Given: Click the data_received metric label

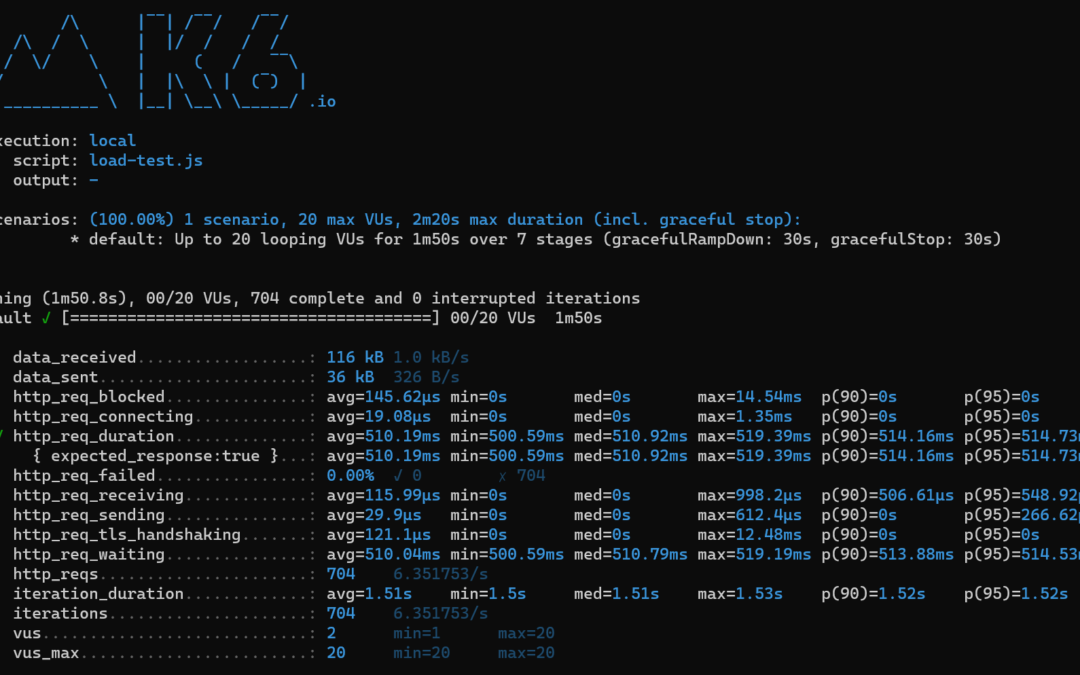Looking at the screenshot, I should click(75, 357).
